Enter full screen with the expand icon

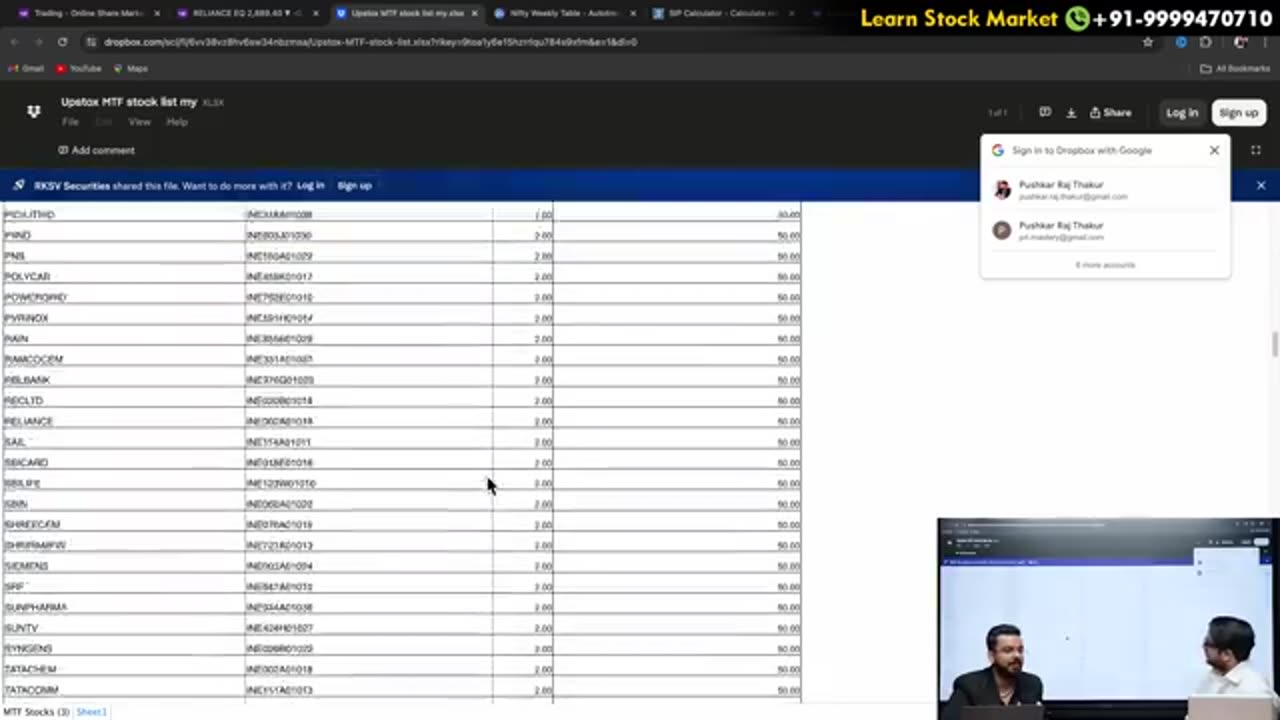coord(1256,150)
